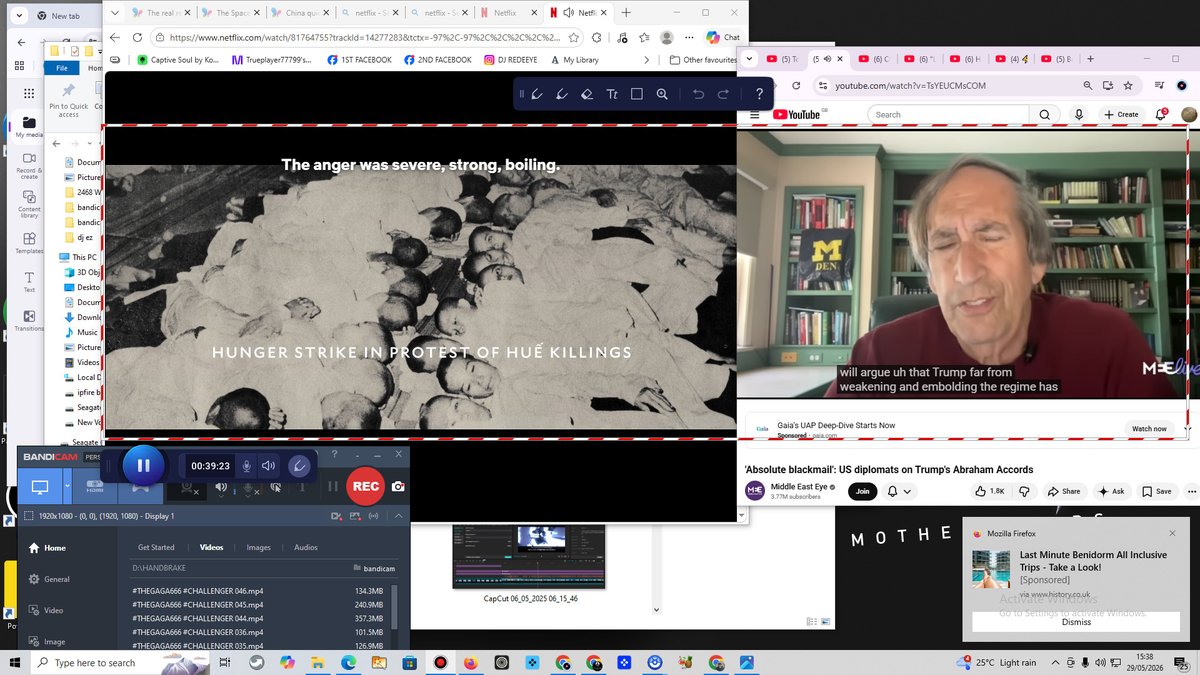Open the File tab in File Explorer
Screen dimensions: 1200x675
tap(62, 68)
